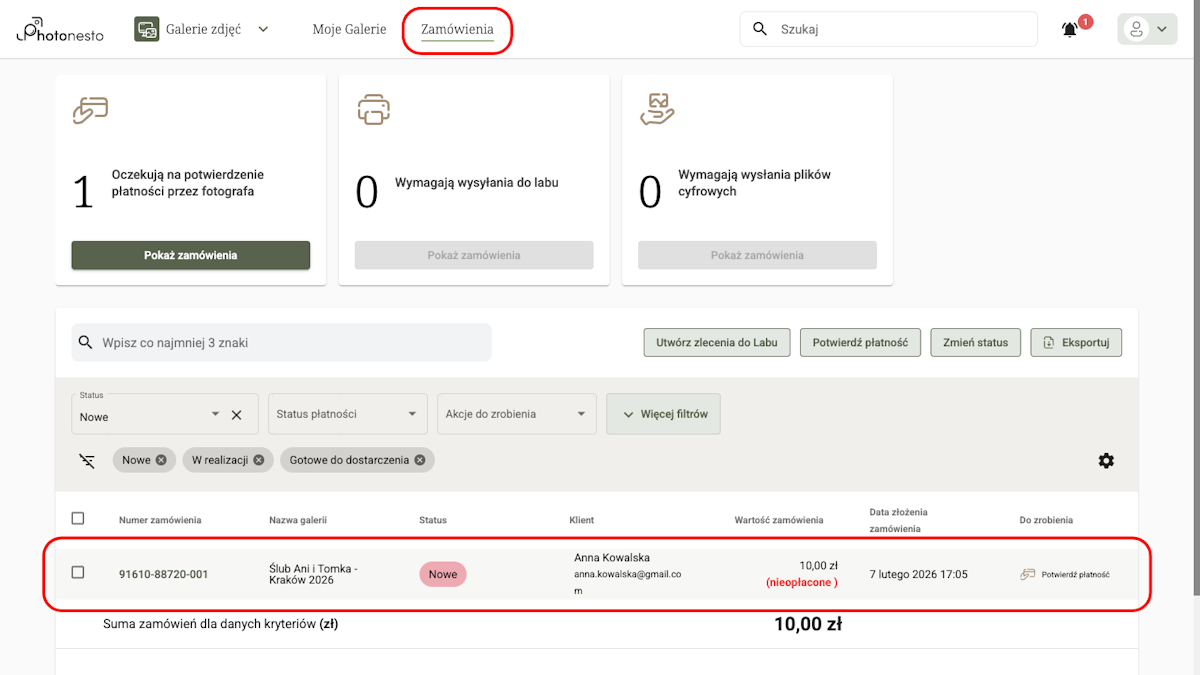This screenshot has height=675, width=1200.
Task: Remove "Gotowe do dostarczenia" filter chip
Action: pyautogui.click(x=420, y=460)
